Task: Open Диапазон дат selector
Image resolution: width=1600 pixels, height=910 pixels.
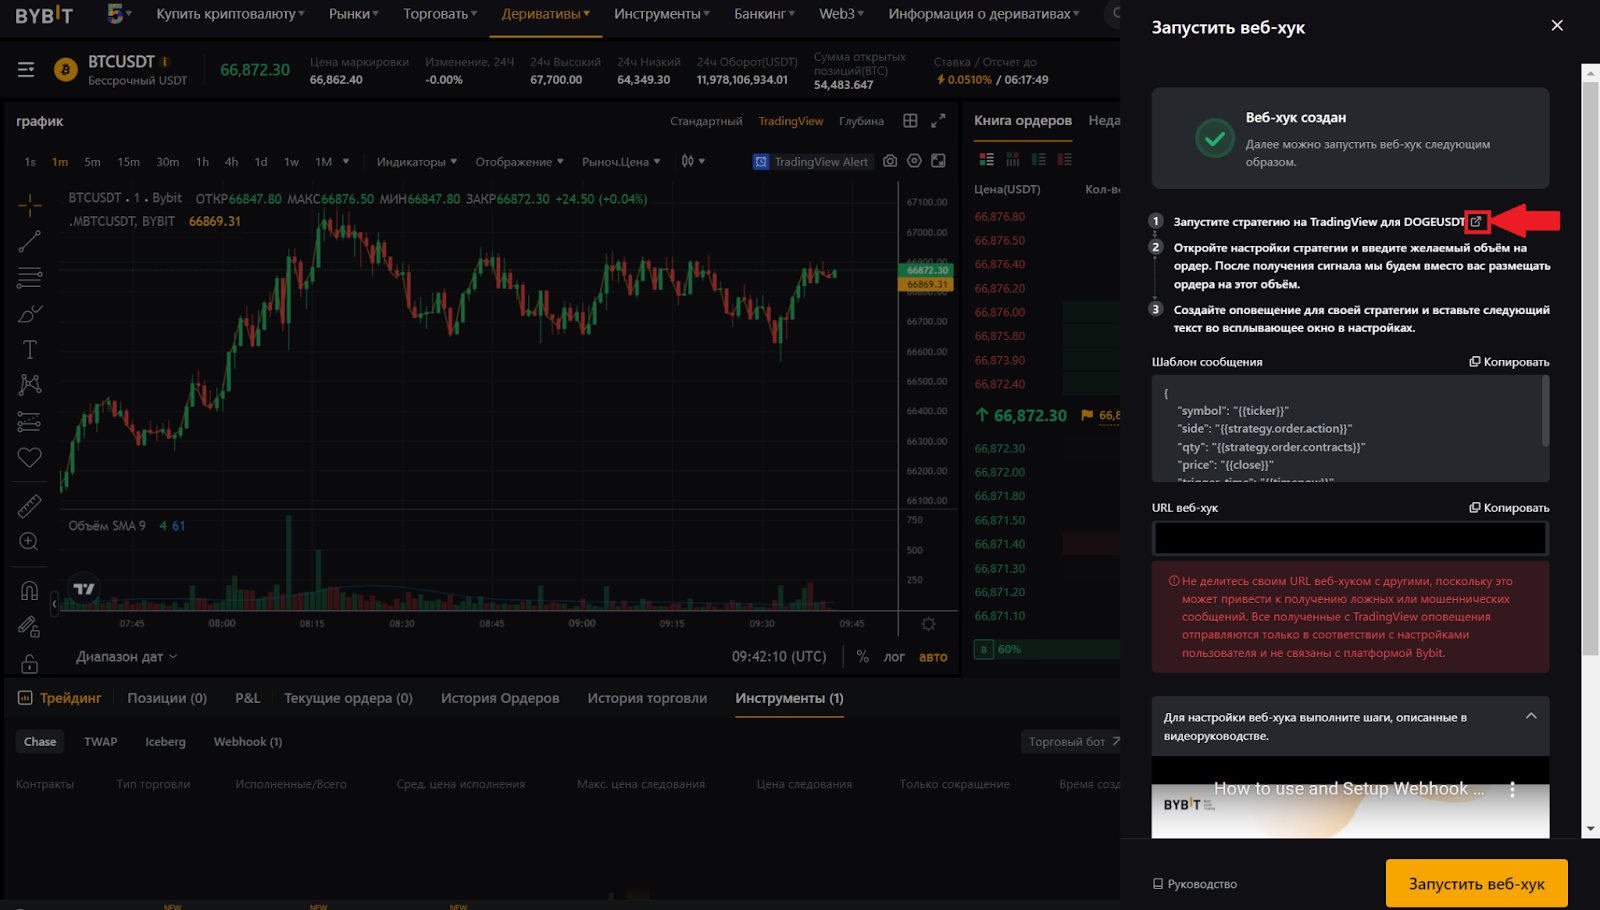Action: (126, 657)
